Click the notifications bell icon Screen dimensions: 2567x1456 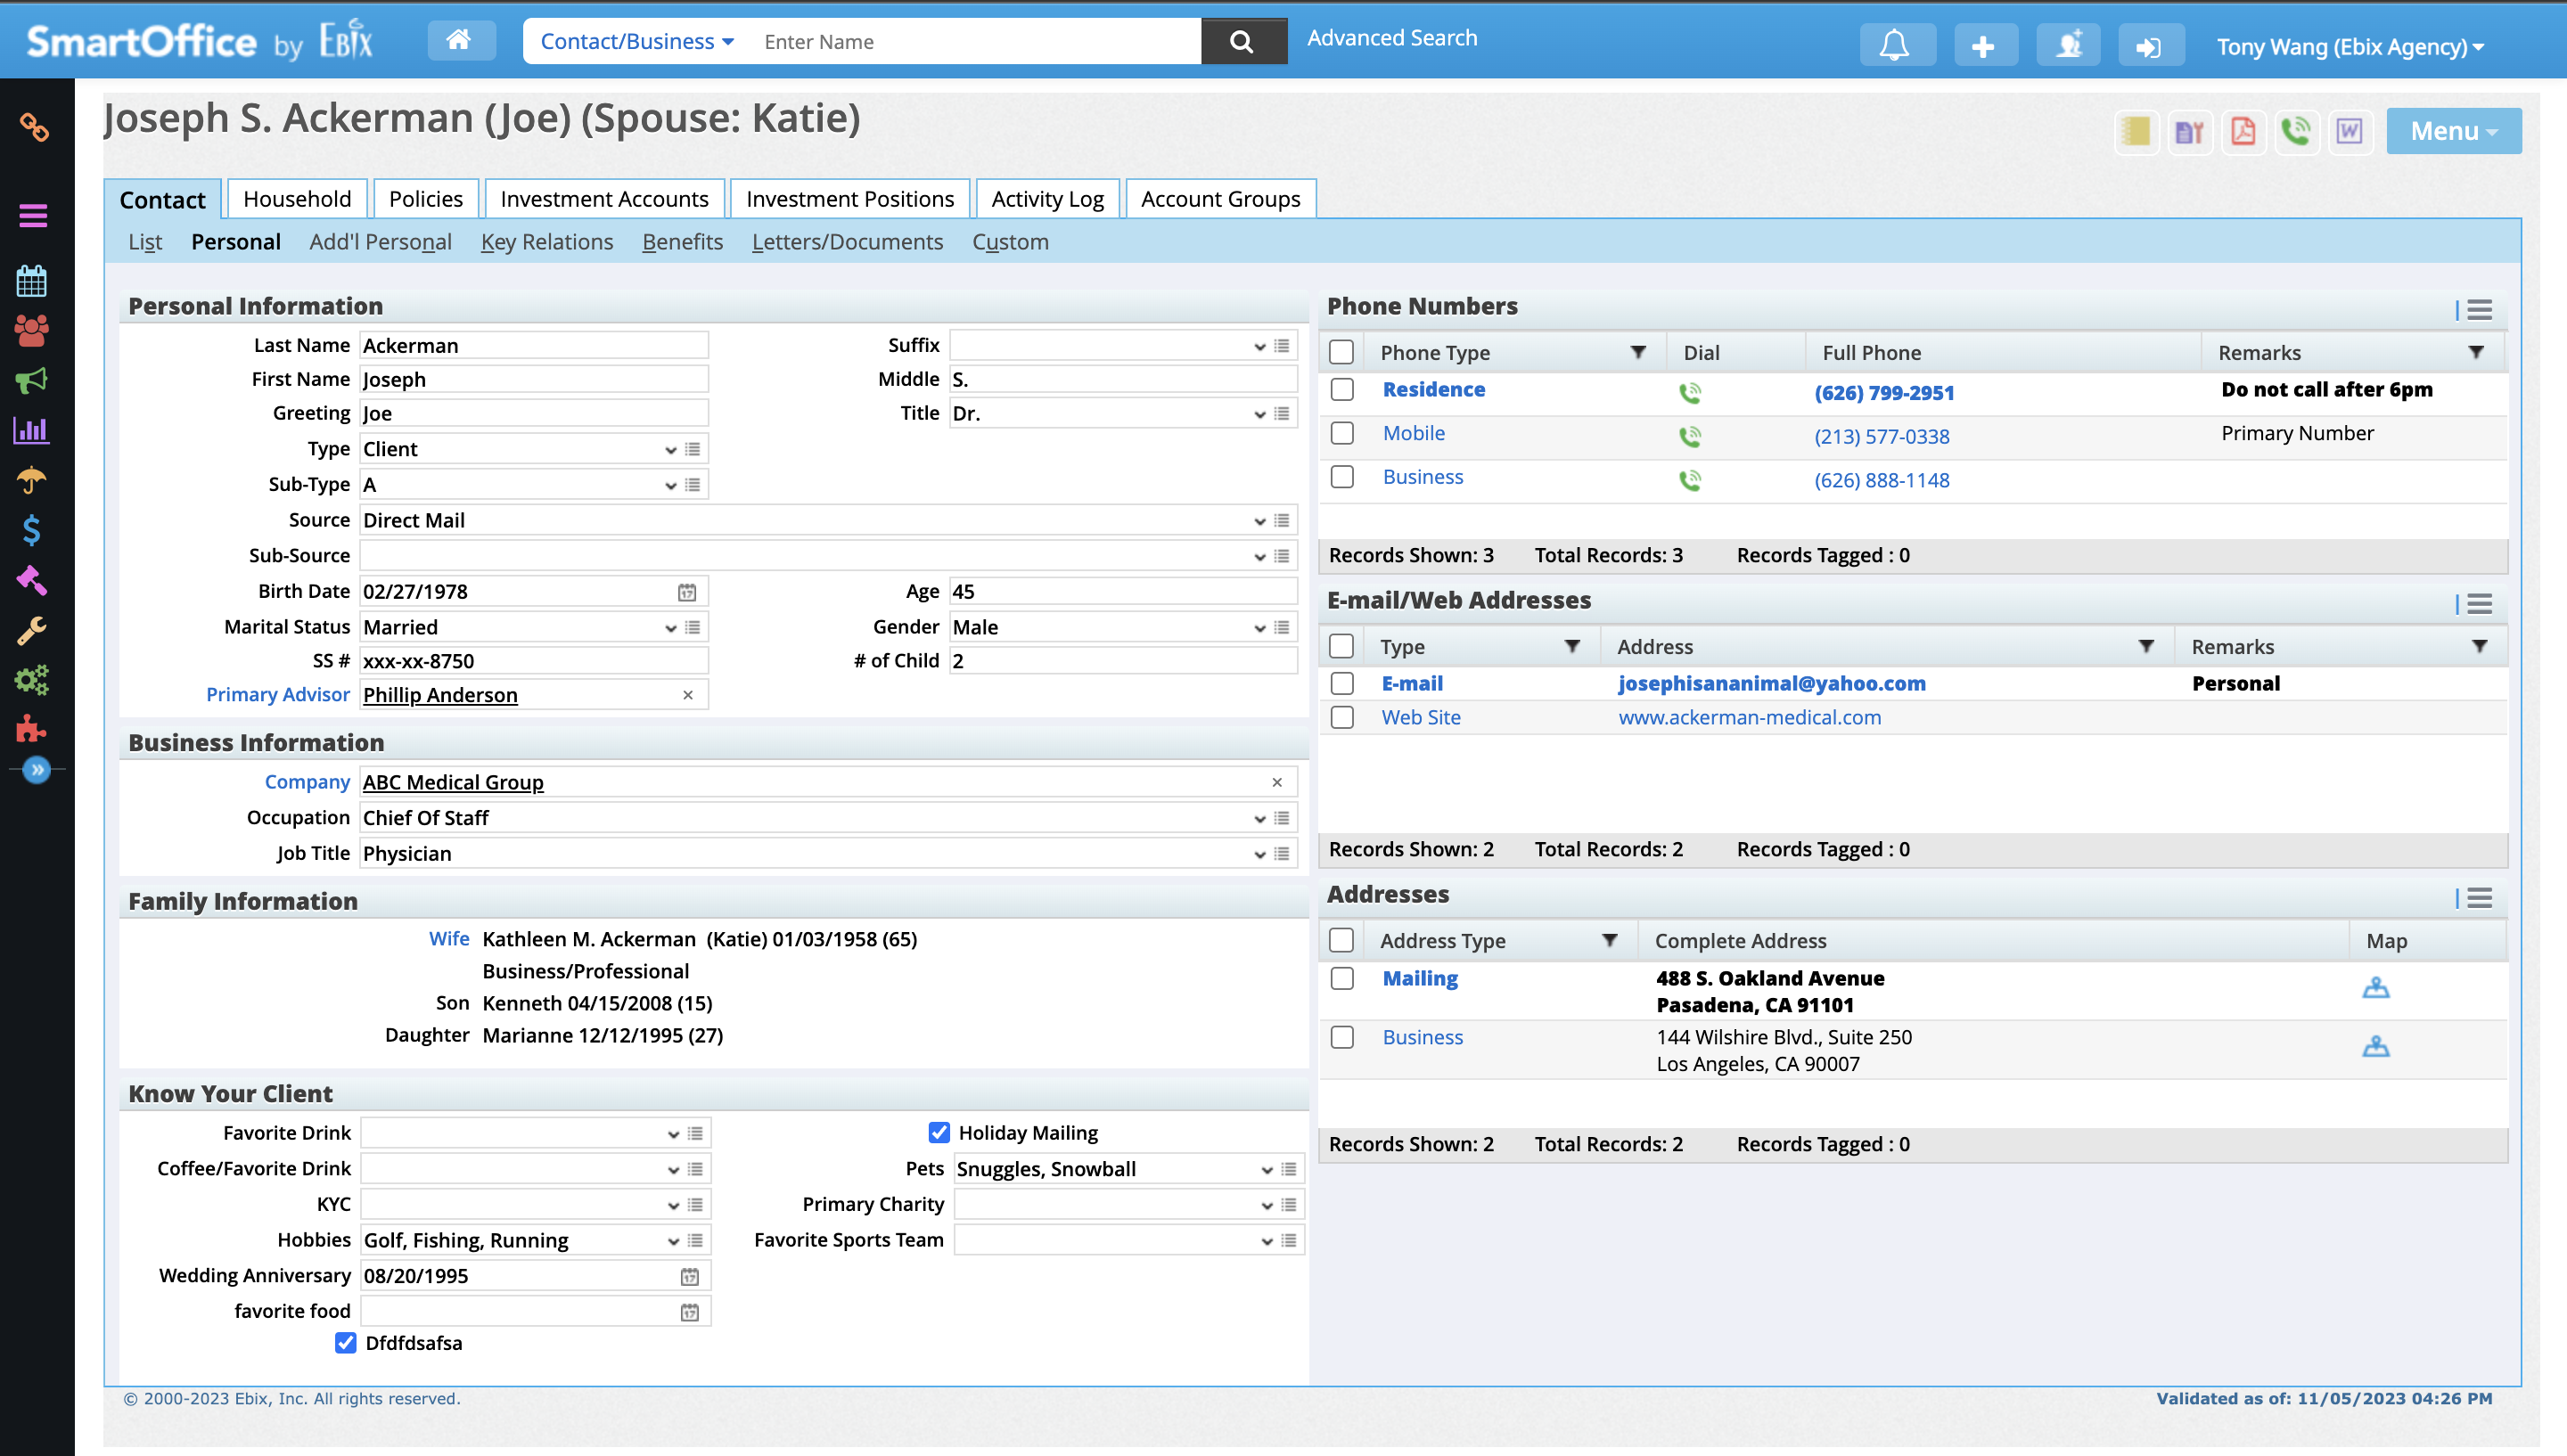1896,44
